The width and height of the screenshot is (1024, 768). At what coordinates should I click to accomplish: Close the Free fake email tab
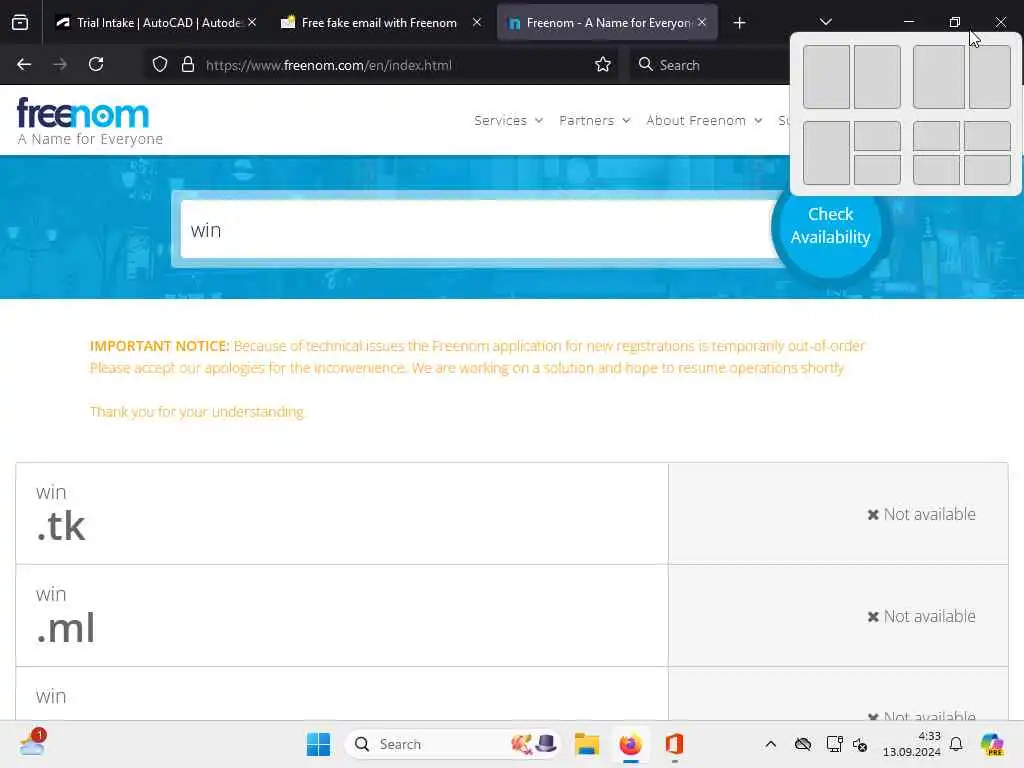coord(477,22)
